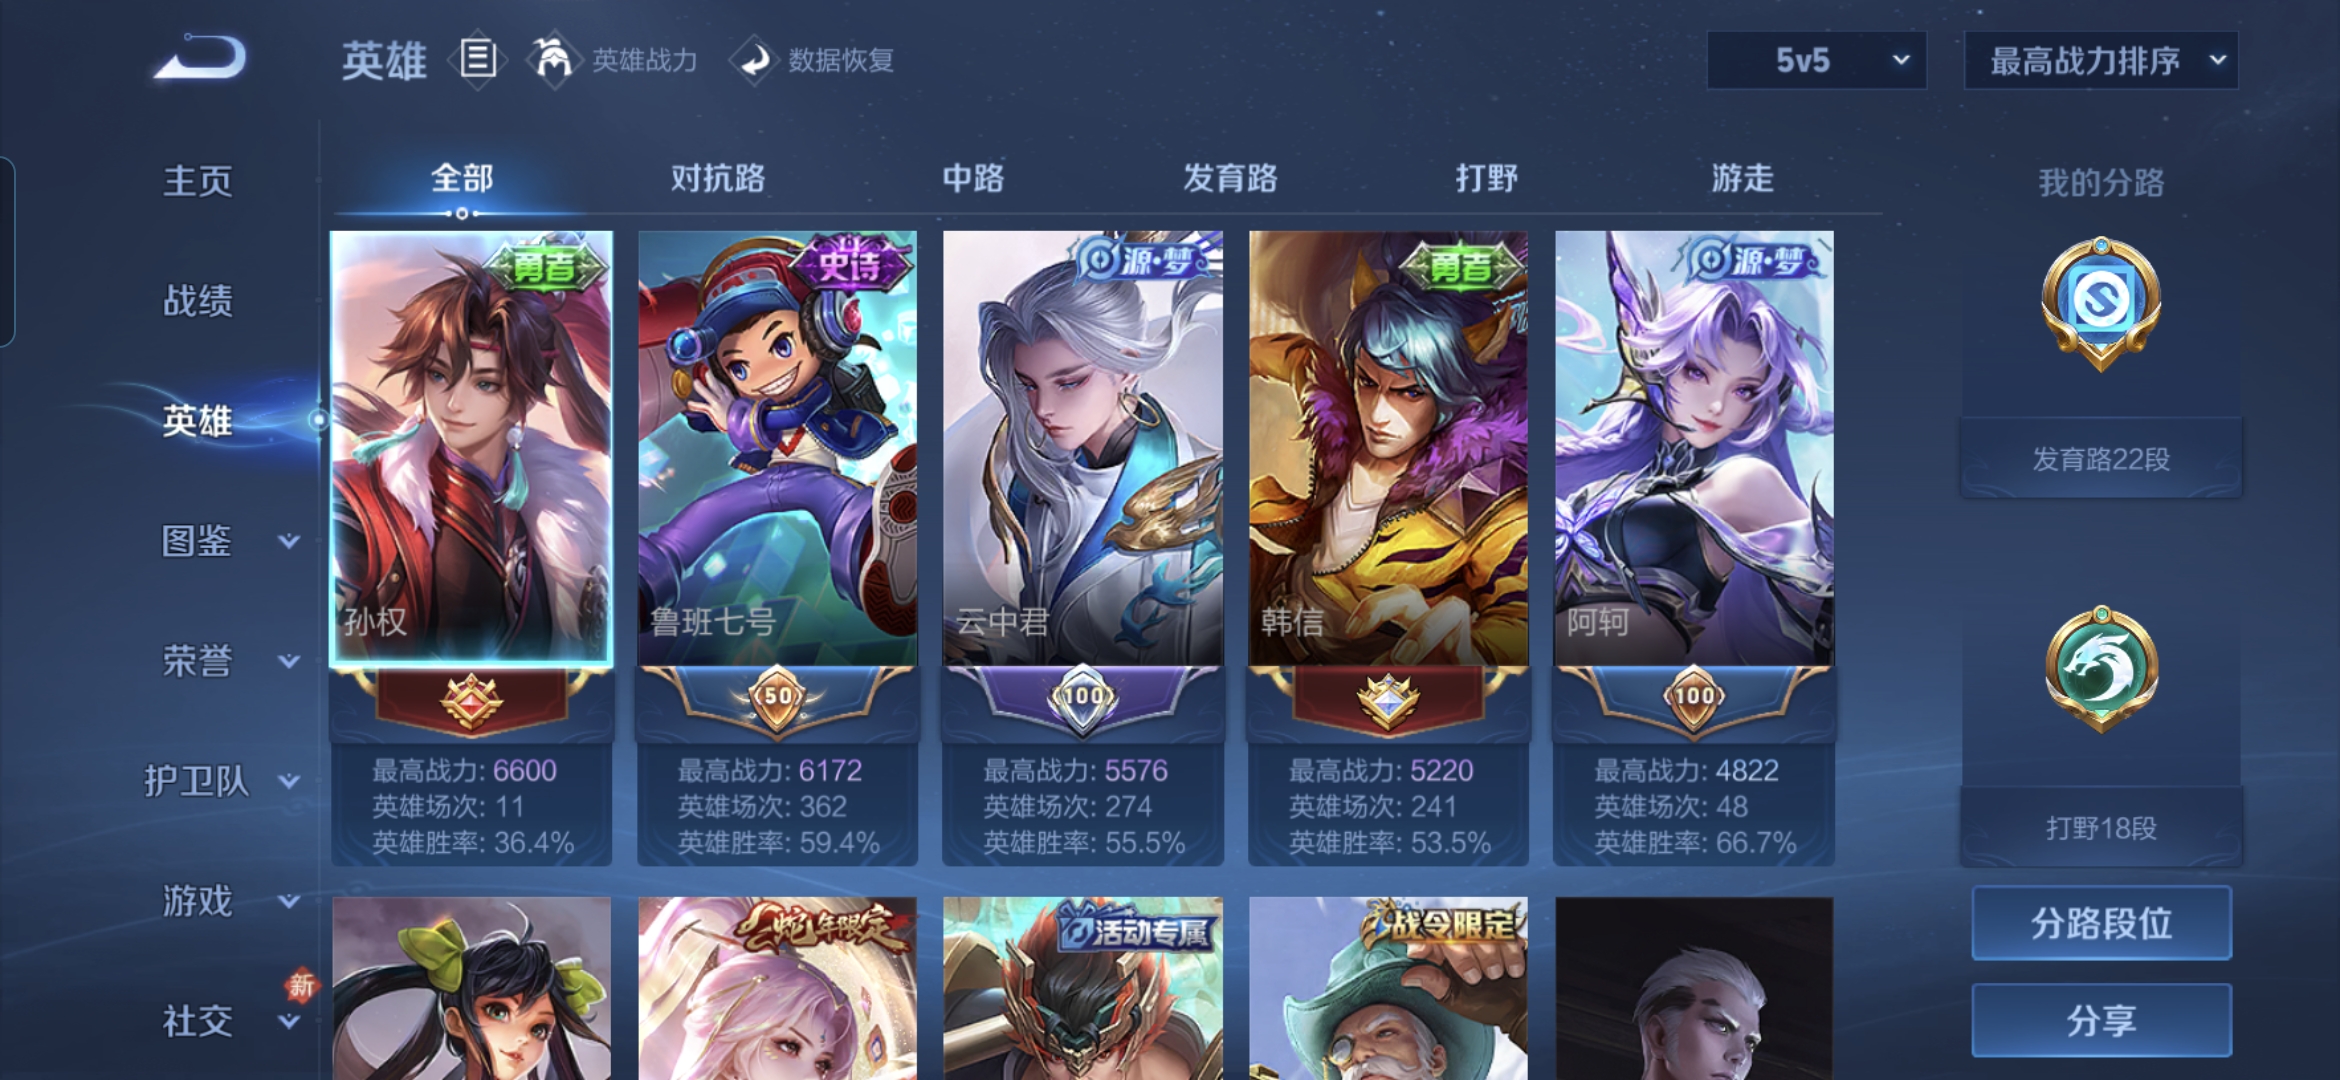This screenshot has width=2340, height=1080.
Task: Select the 云中君 hero card
Action: [x=1082, y=548]
